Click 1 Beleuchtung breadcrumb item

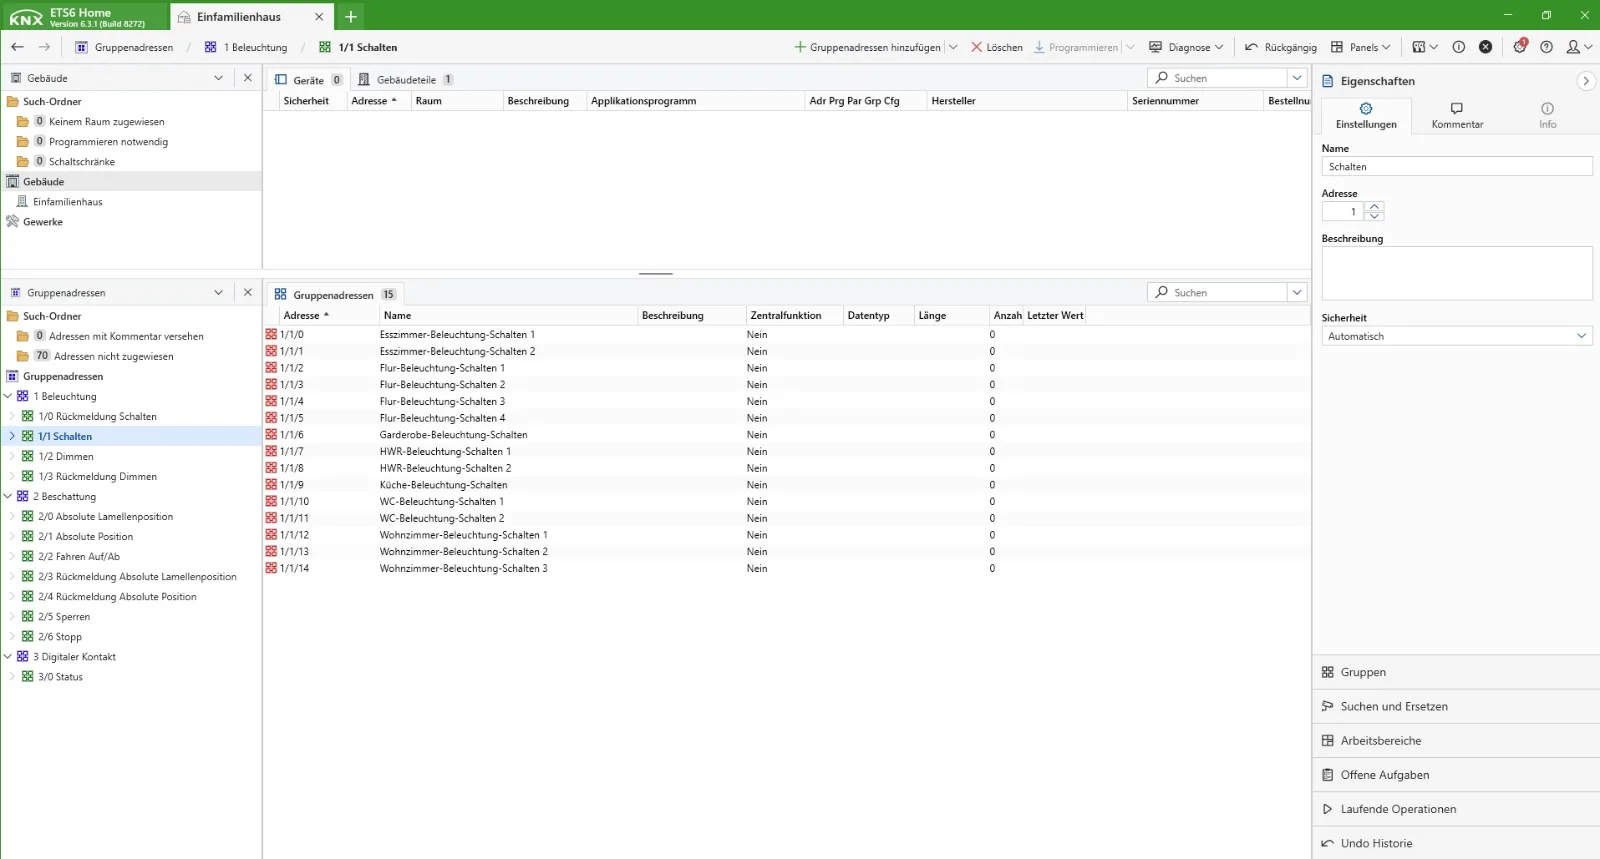tap(246, 47)
